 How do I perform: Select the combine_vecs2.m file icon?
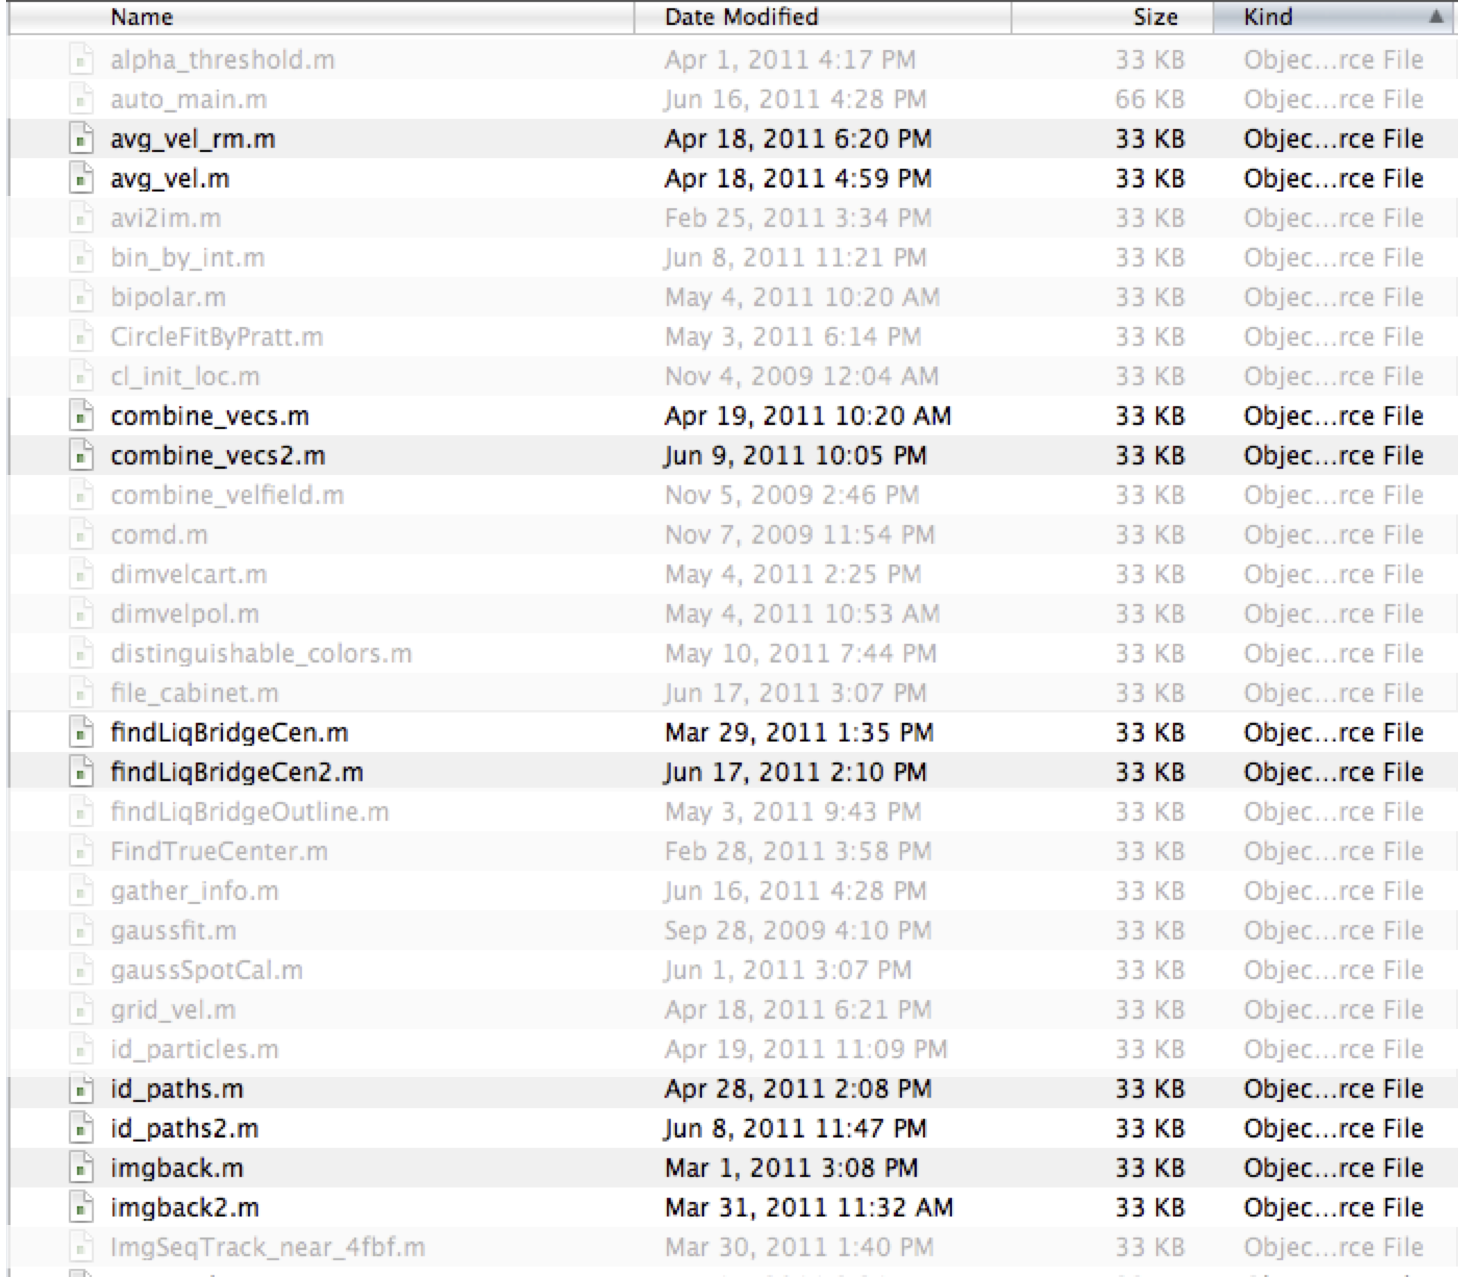point(81,456)
